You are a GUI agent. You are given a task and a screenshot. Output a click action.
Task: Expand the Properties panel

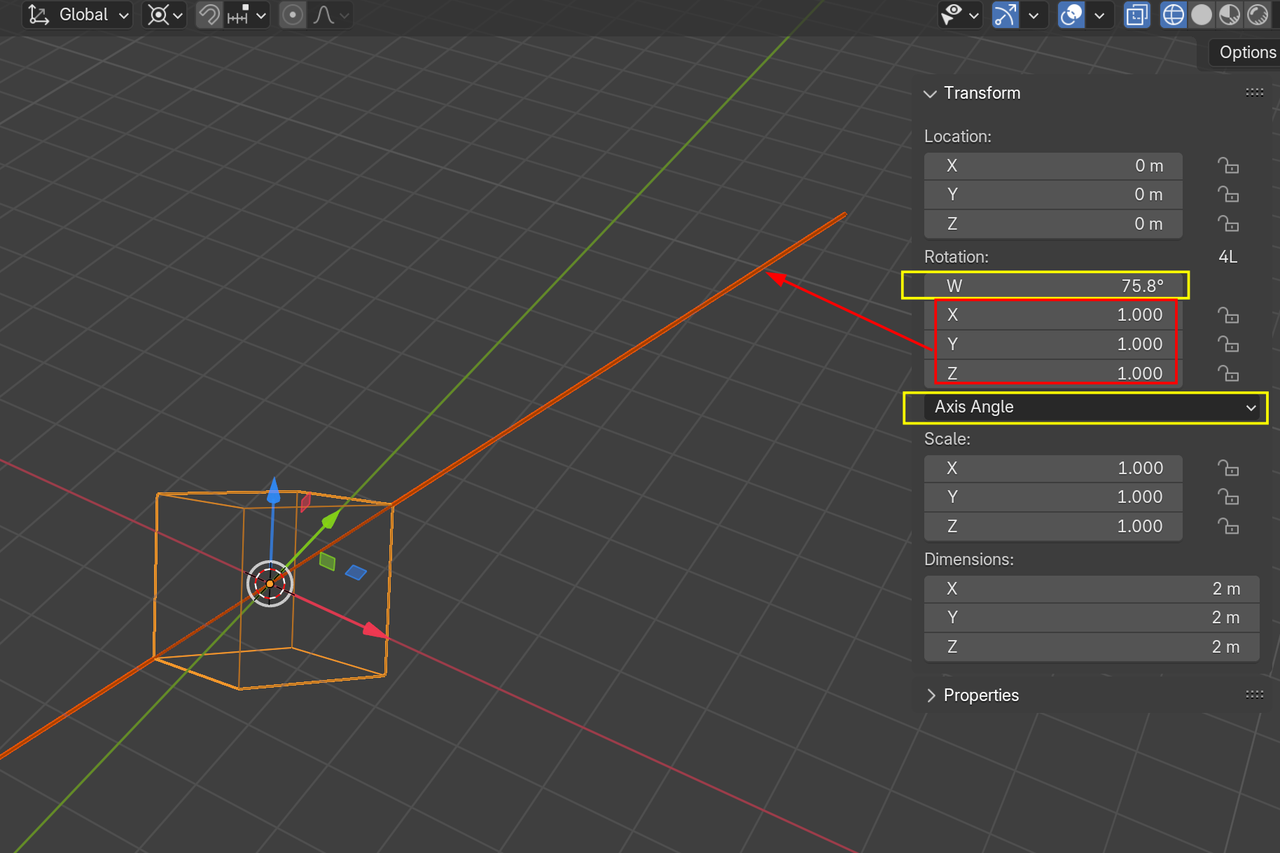click(930, 695)
